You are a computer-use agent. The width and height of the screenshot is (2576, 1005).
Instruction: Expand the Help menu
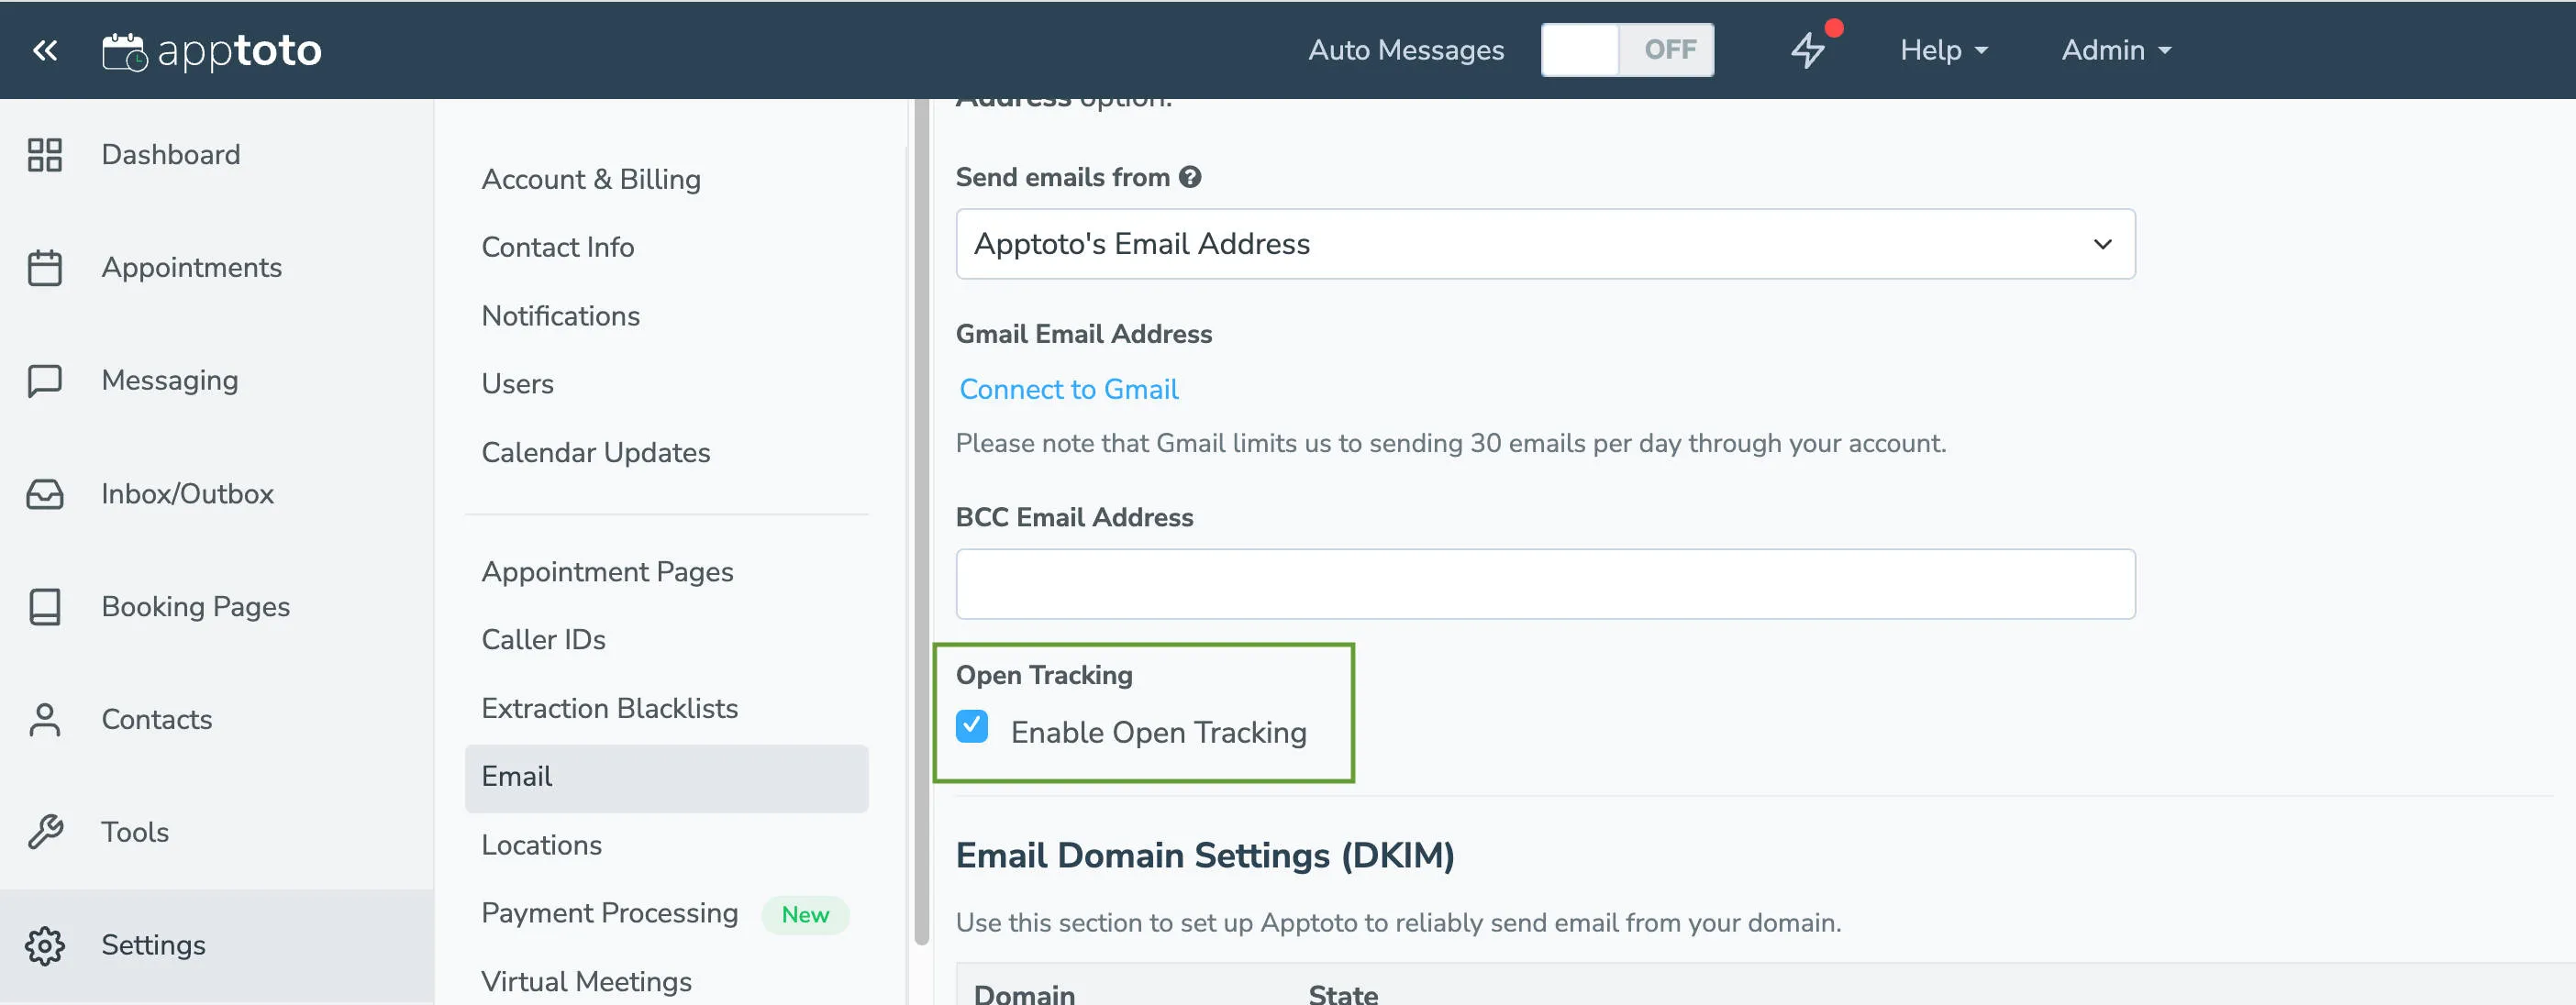1941,49
